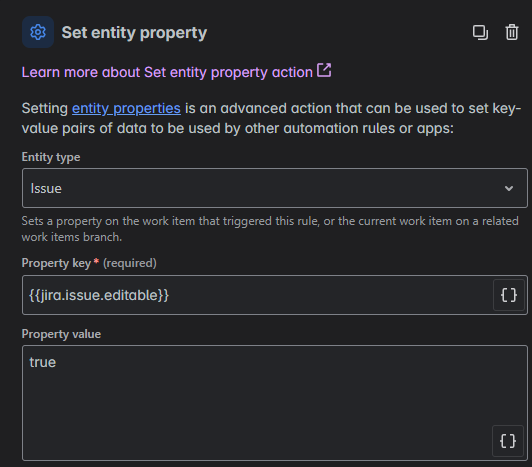Click the Set entity property heading
532x467 pixels.
[134, 33]
